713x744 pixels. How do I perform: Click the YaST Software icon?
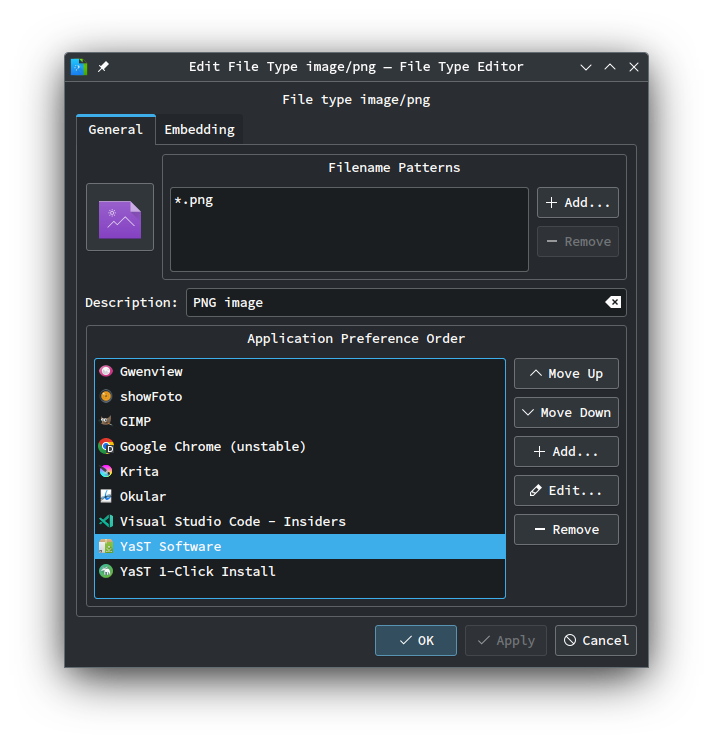click(106, 547)
